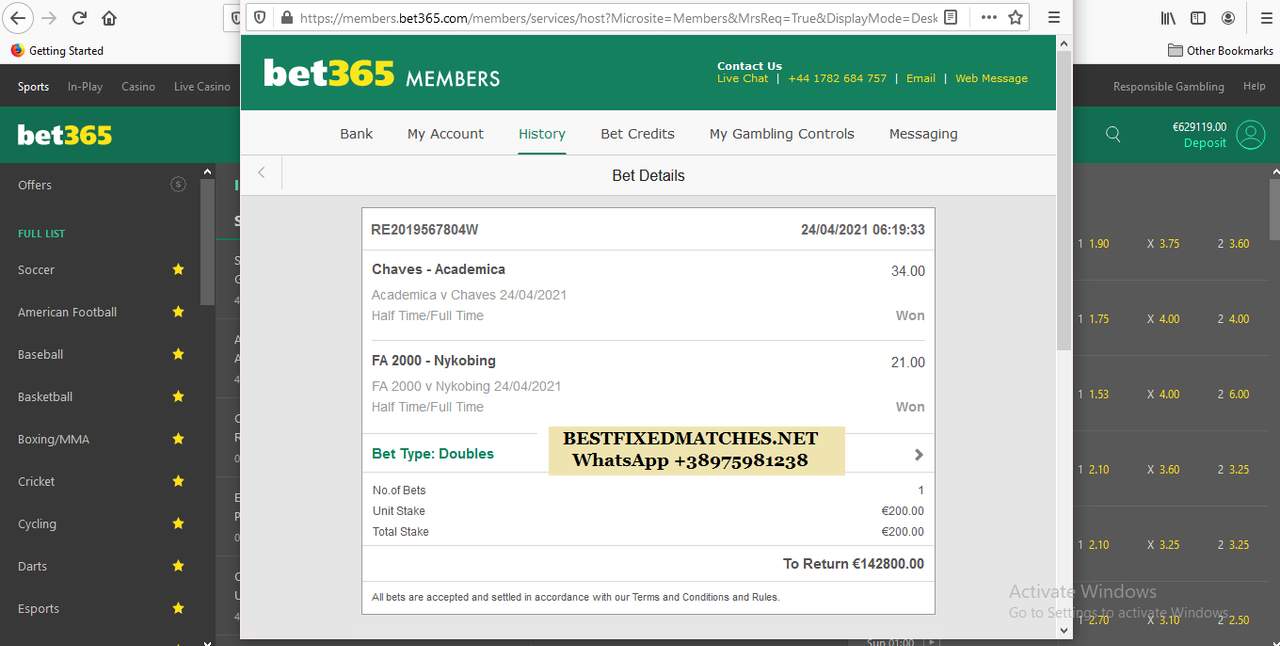Open the bet365 account avatar icon

click(x=1251, y=134)
